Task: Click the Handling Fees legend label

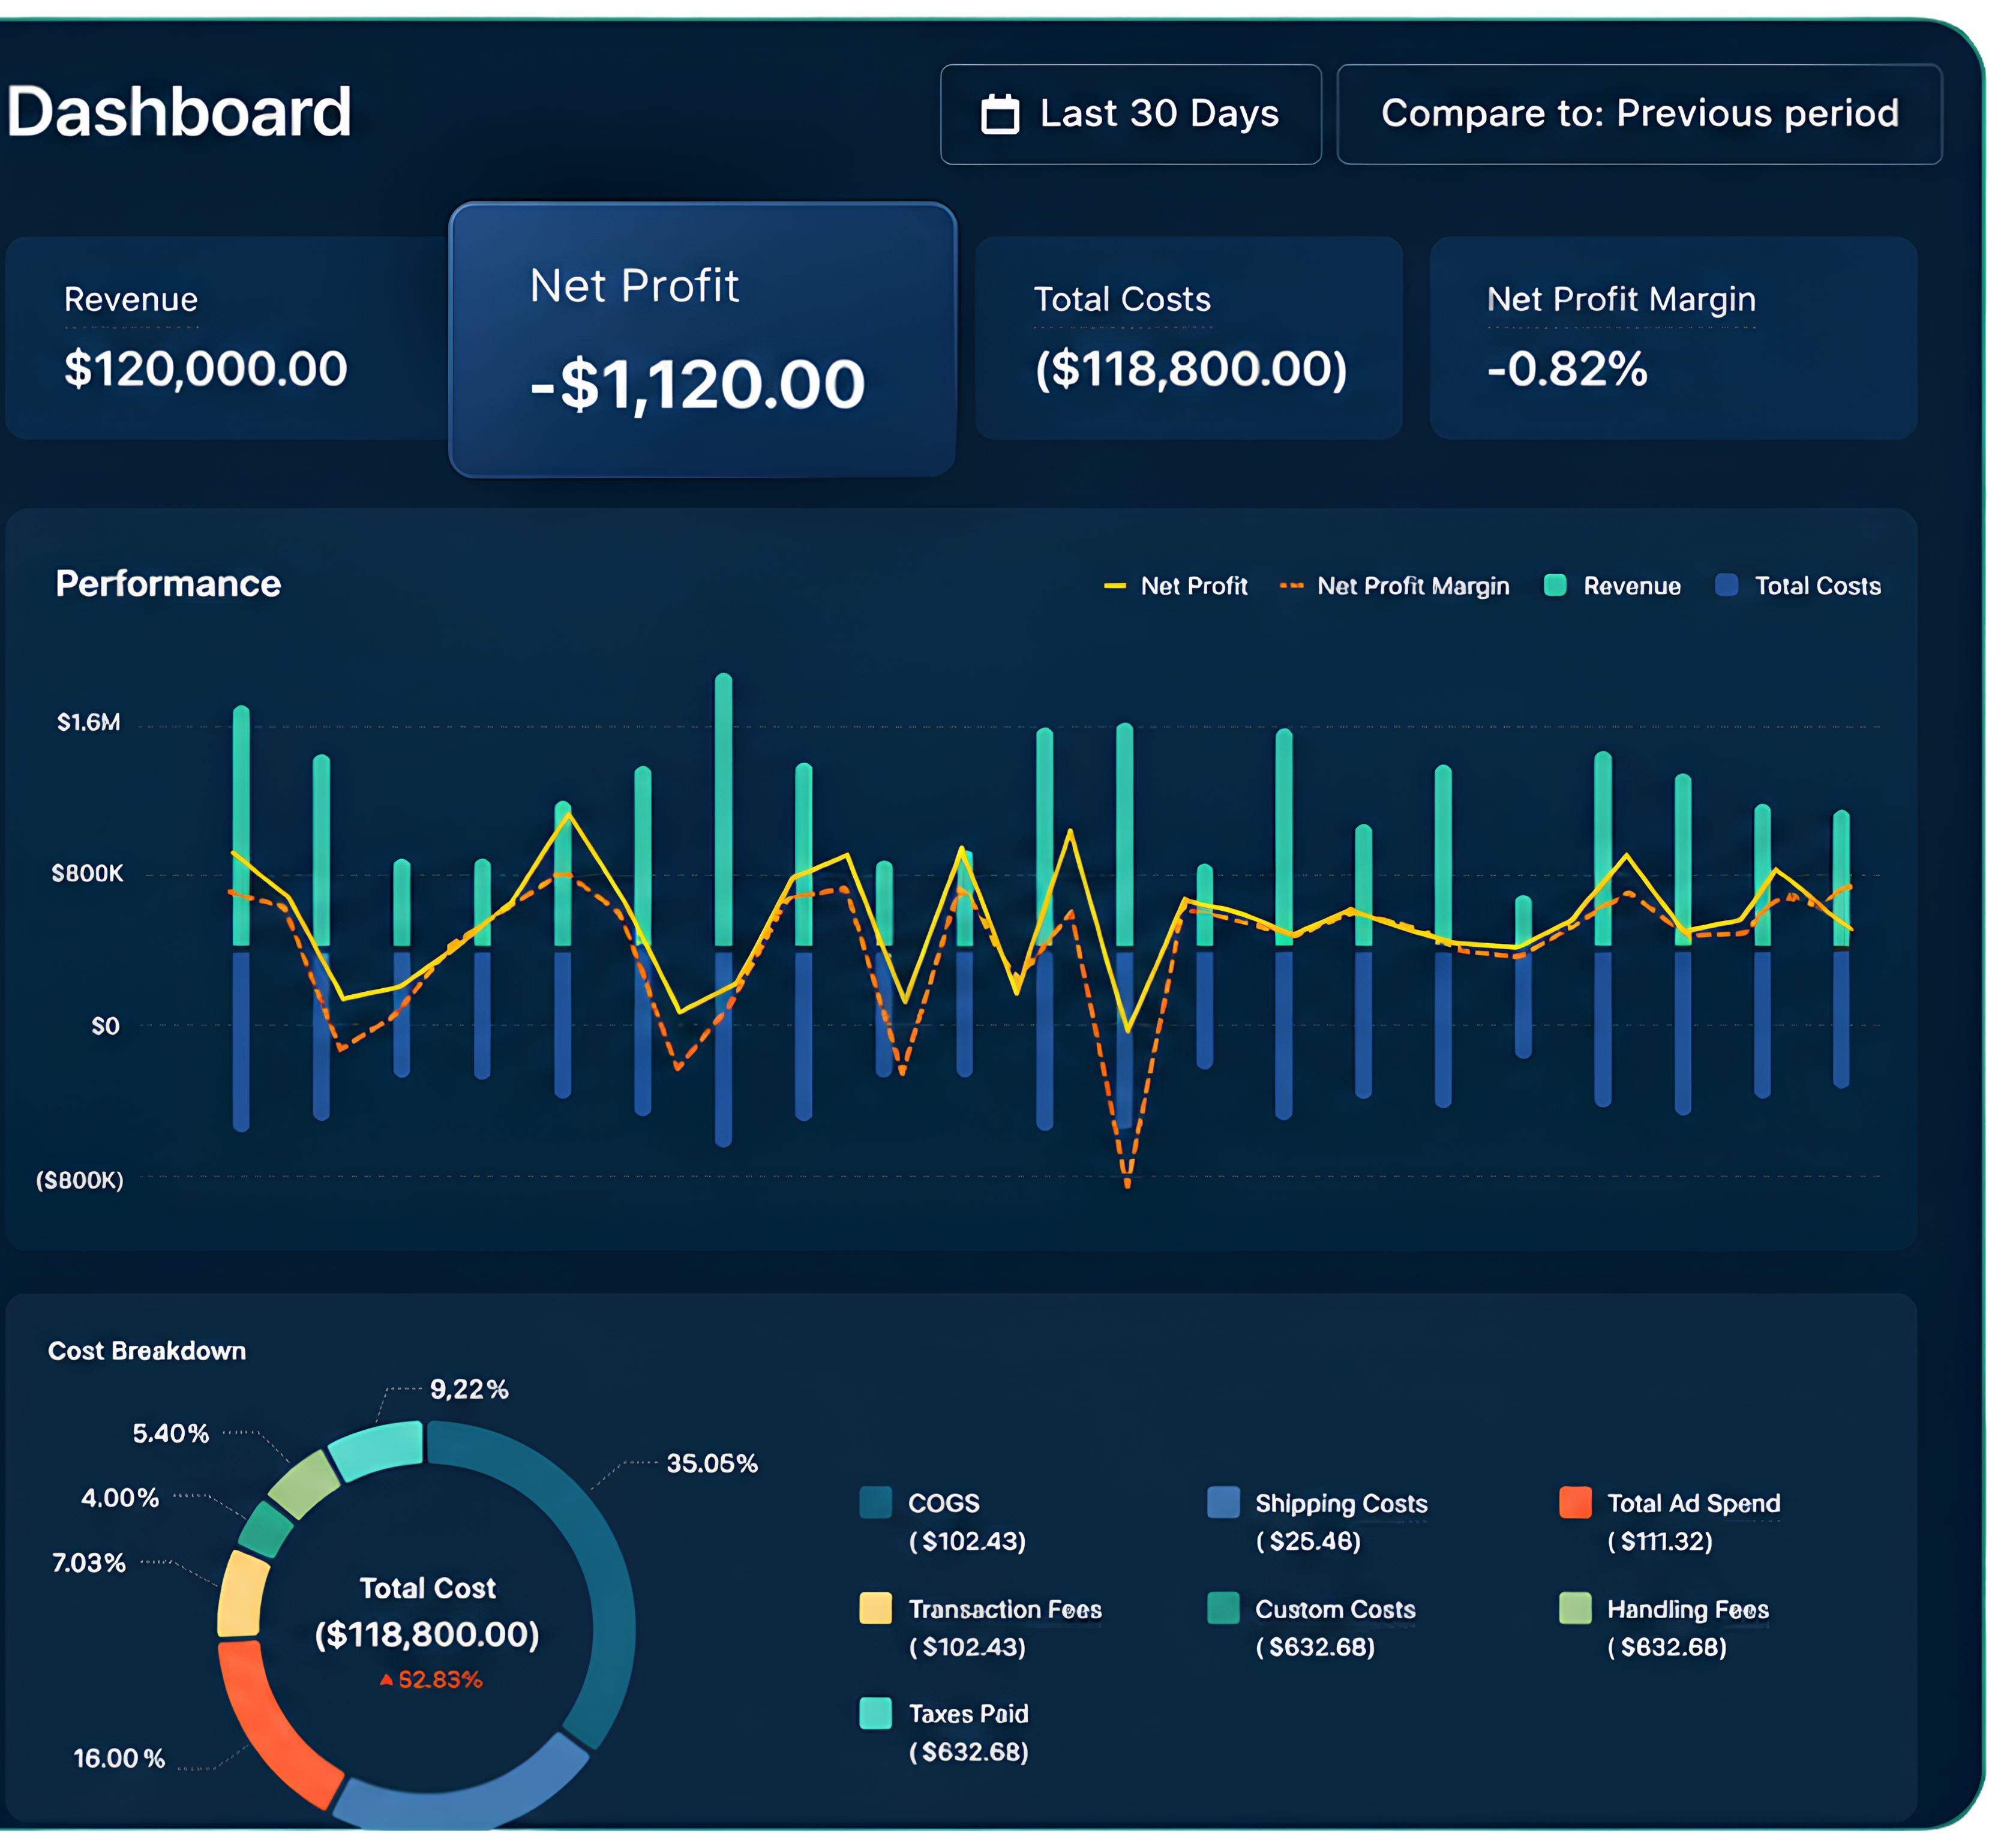Action: point(1687,1609)
